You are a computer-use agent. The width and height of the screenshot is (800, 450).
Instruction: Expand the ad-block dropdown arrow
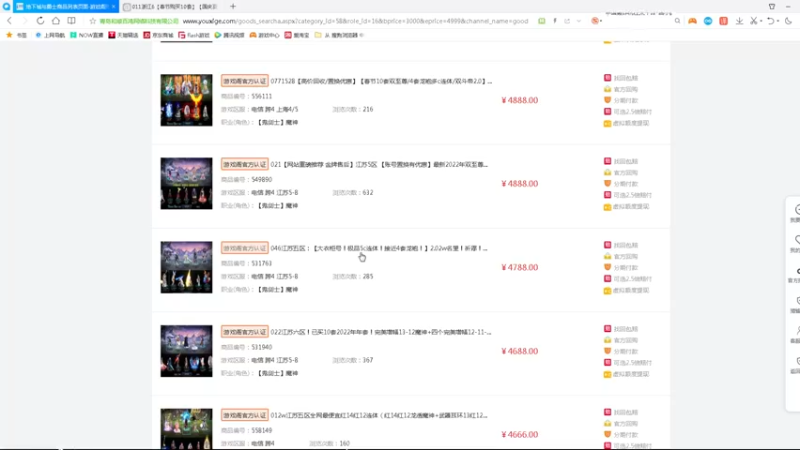pos(601,21)
